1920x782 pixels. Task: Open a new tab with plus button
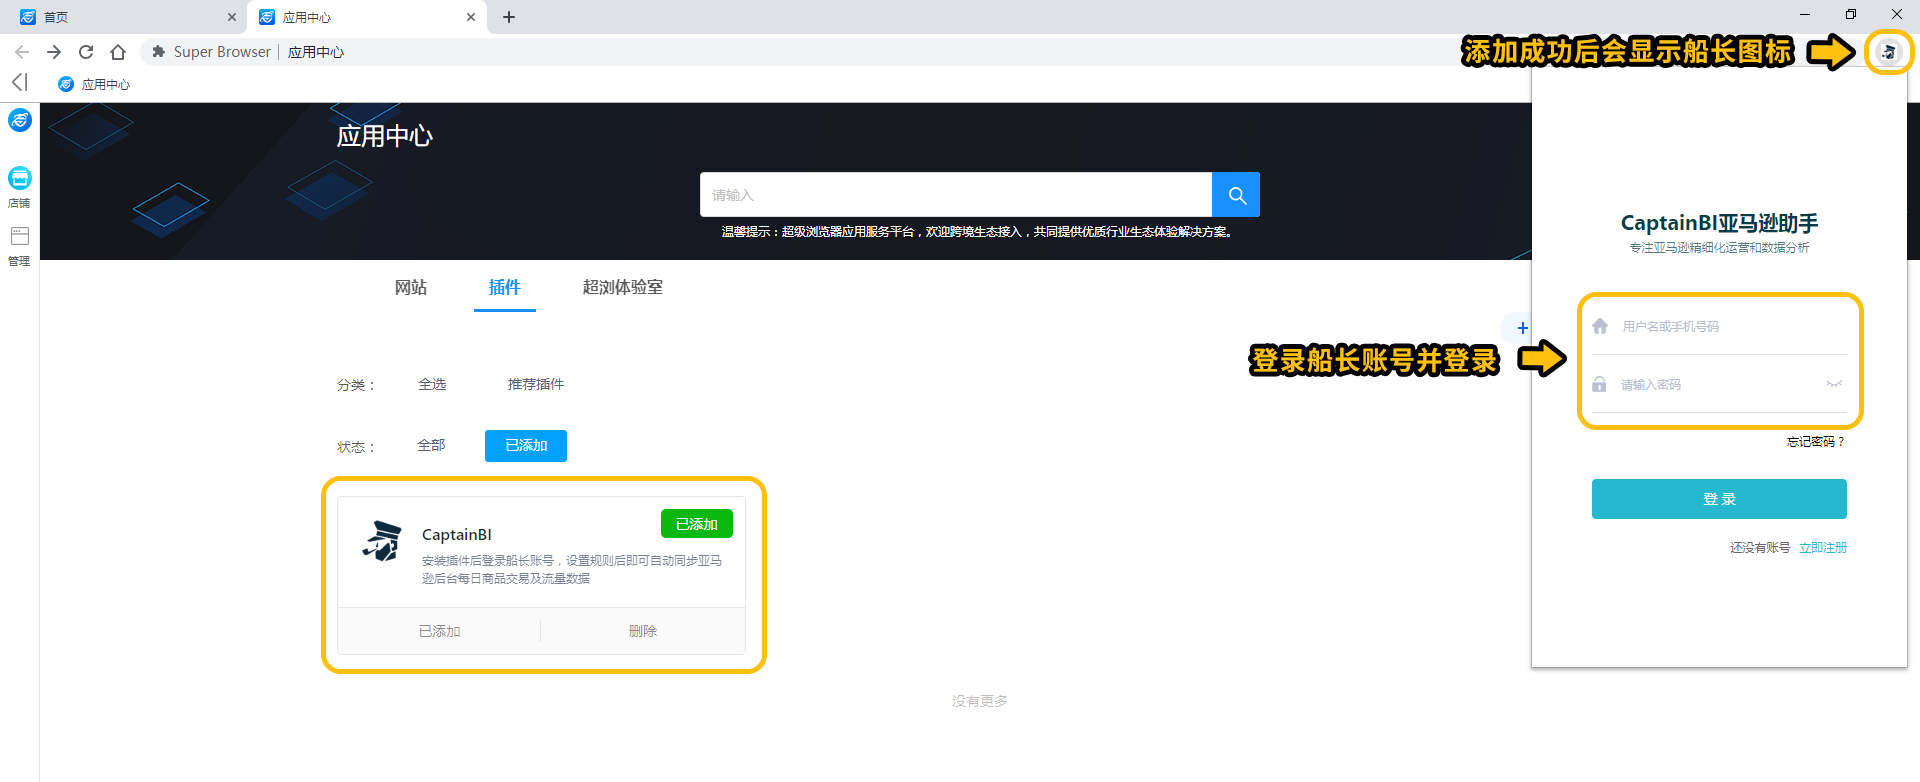(509, 17)
